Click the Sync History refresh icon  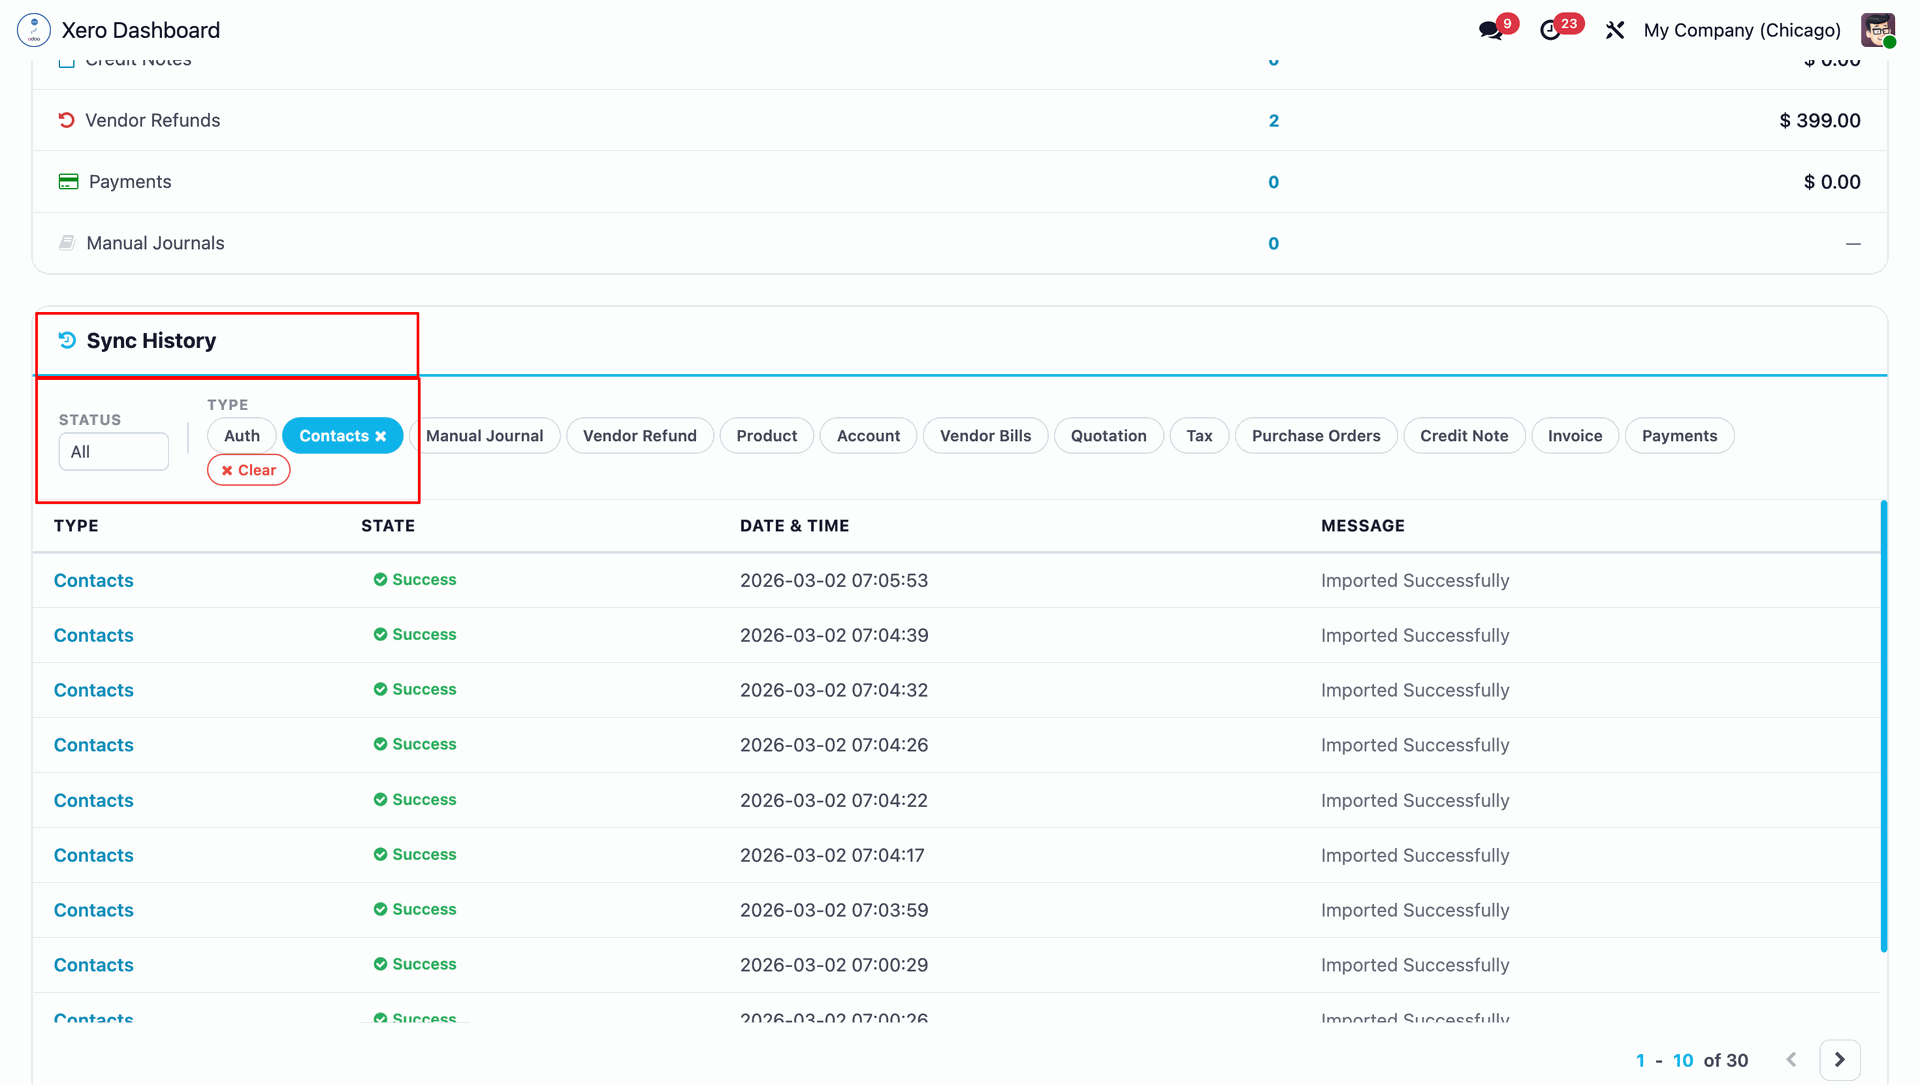pyautogui.click(x=67, y=340)
